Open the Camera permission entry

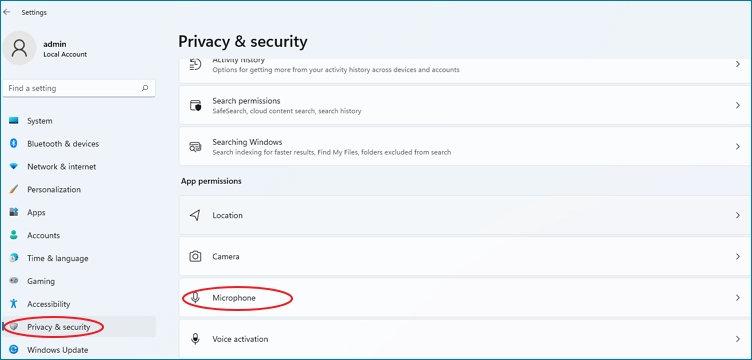(464, 256)
